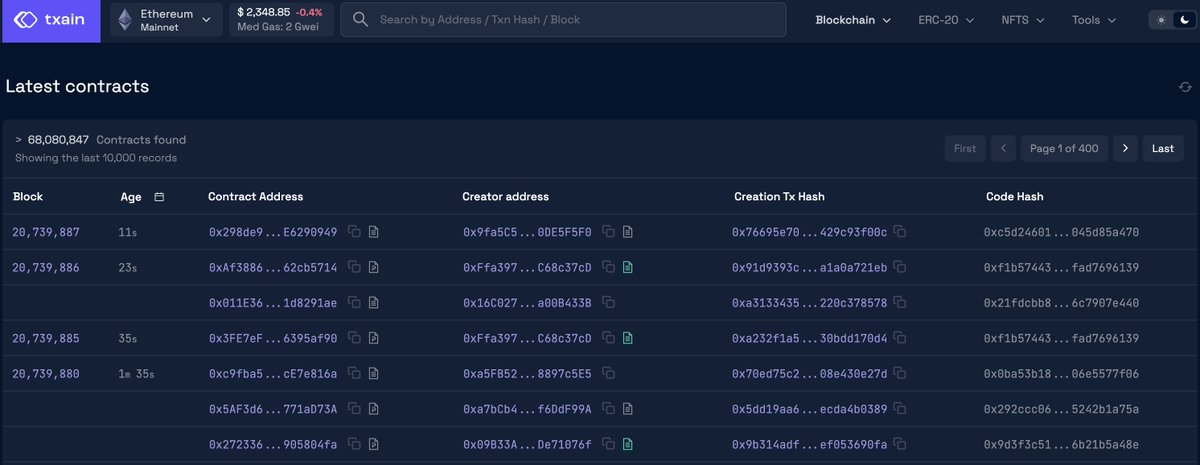Click contract icon next to creator 0x9fa5C5...0DE5F5F0
The image size is (1200, 465).
coord(628,232)
